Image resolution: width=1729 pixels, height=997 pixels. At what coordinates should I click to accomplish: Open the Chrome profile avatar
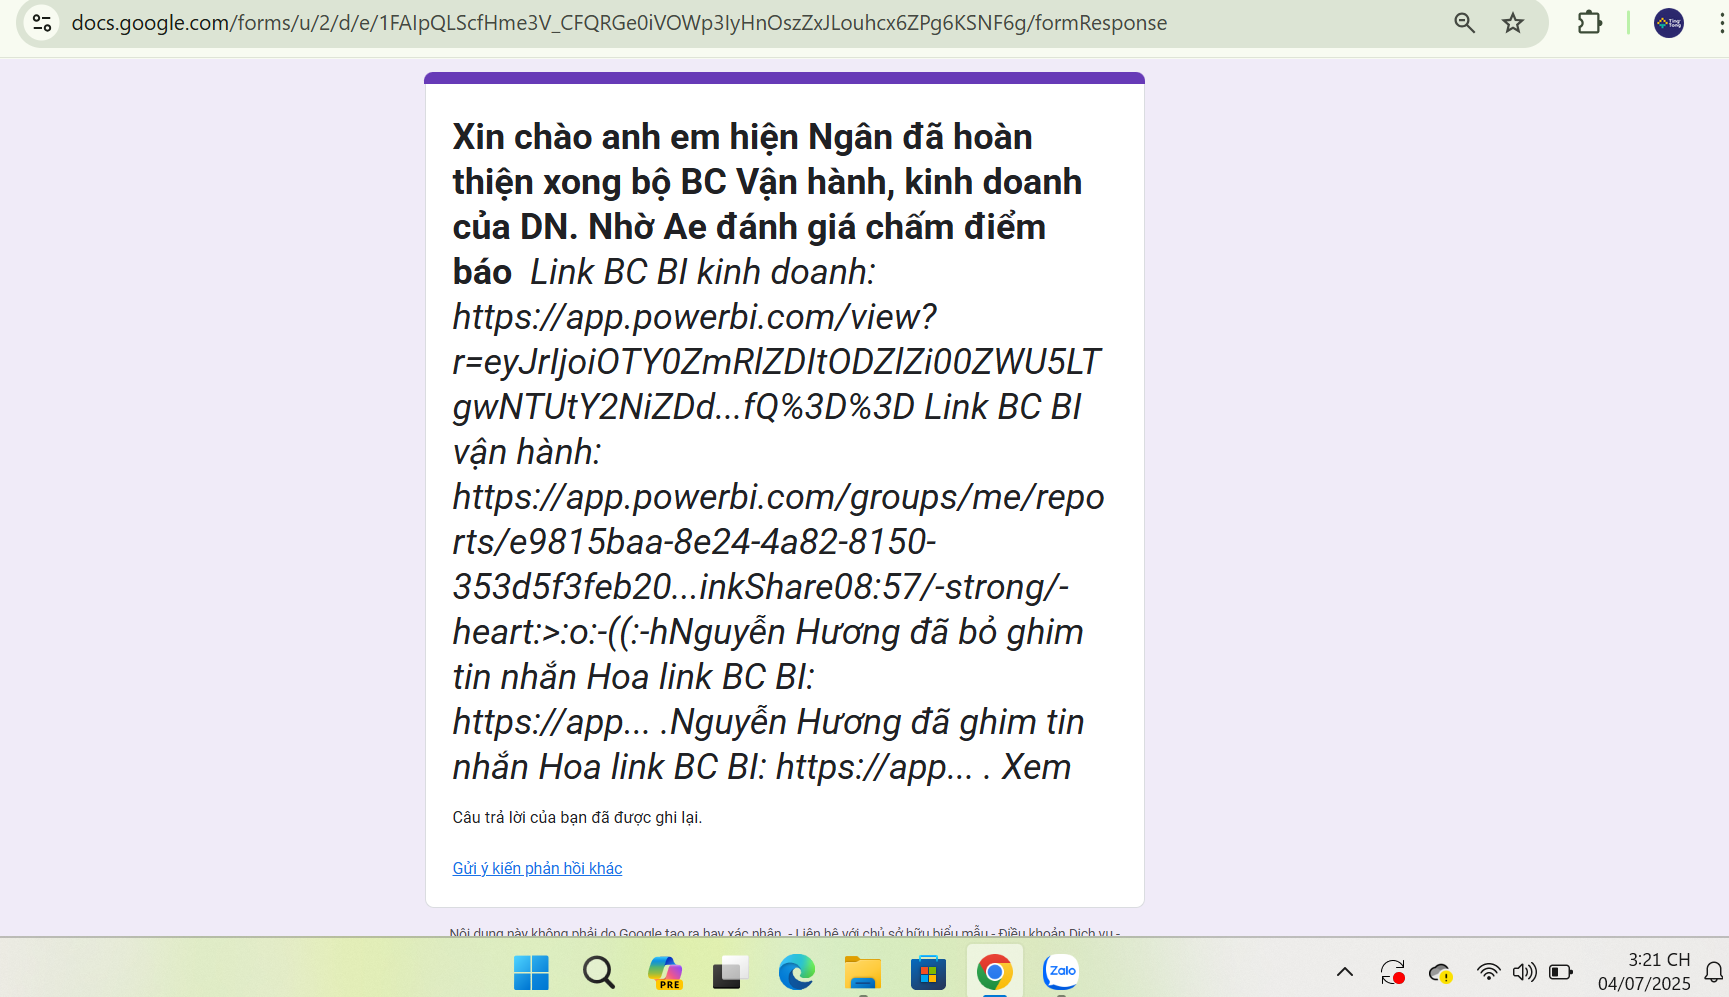point(1668,23)
